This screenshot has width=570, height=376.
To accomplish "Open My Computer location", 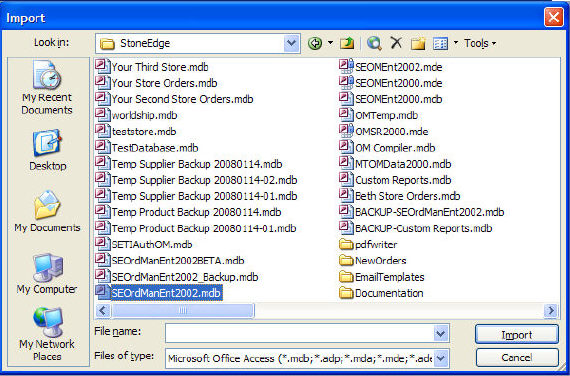I will 47,274.
